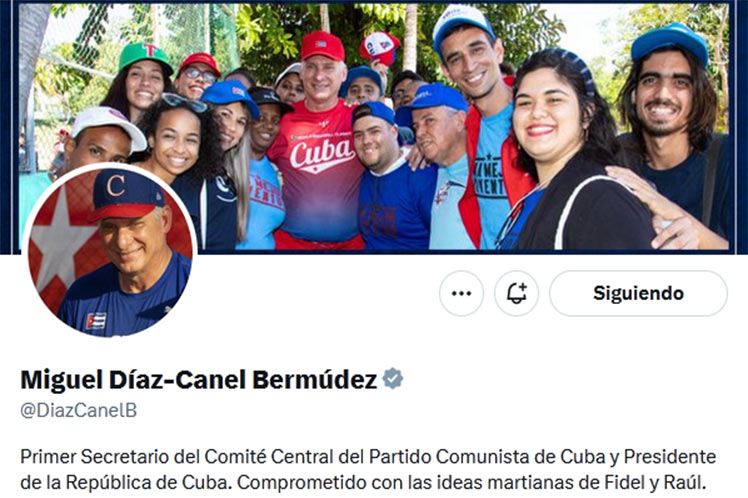Image resolution: width=748 pixels, height=498 pixels.
Task: Click the long-haired man's blue cap at right
Action: coord(670,42)
